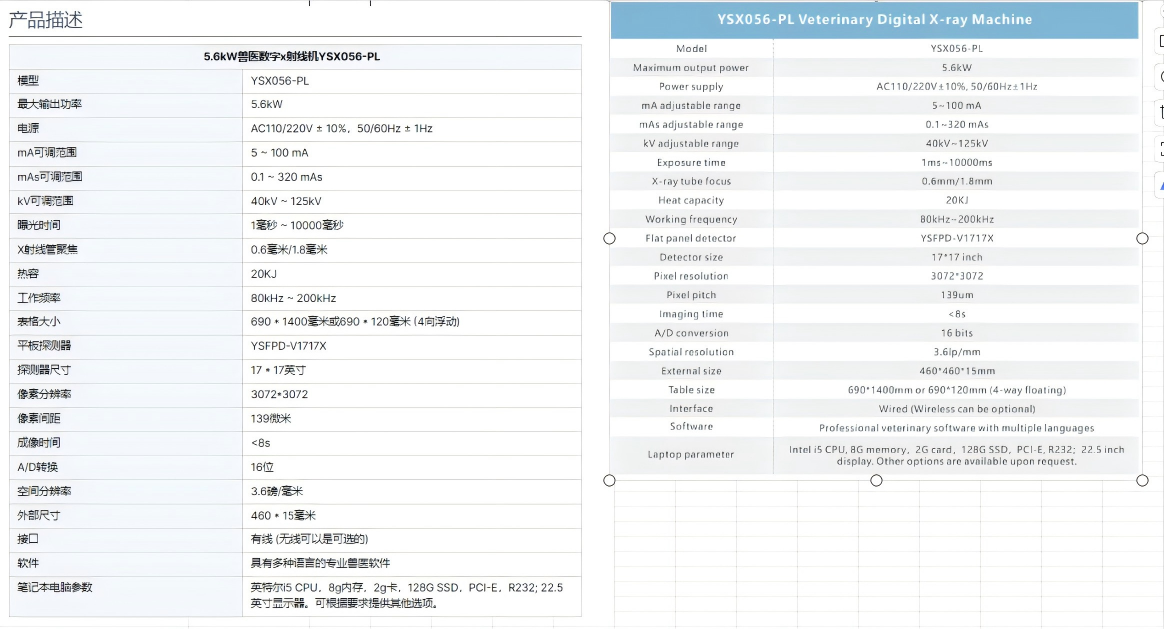Select the Heat capacity label
The width and height of the screenshot is (1164, 629).
click(691, 200)
